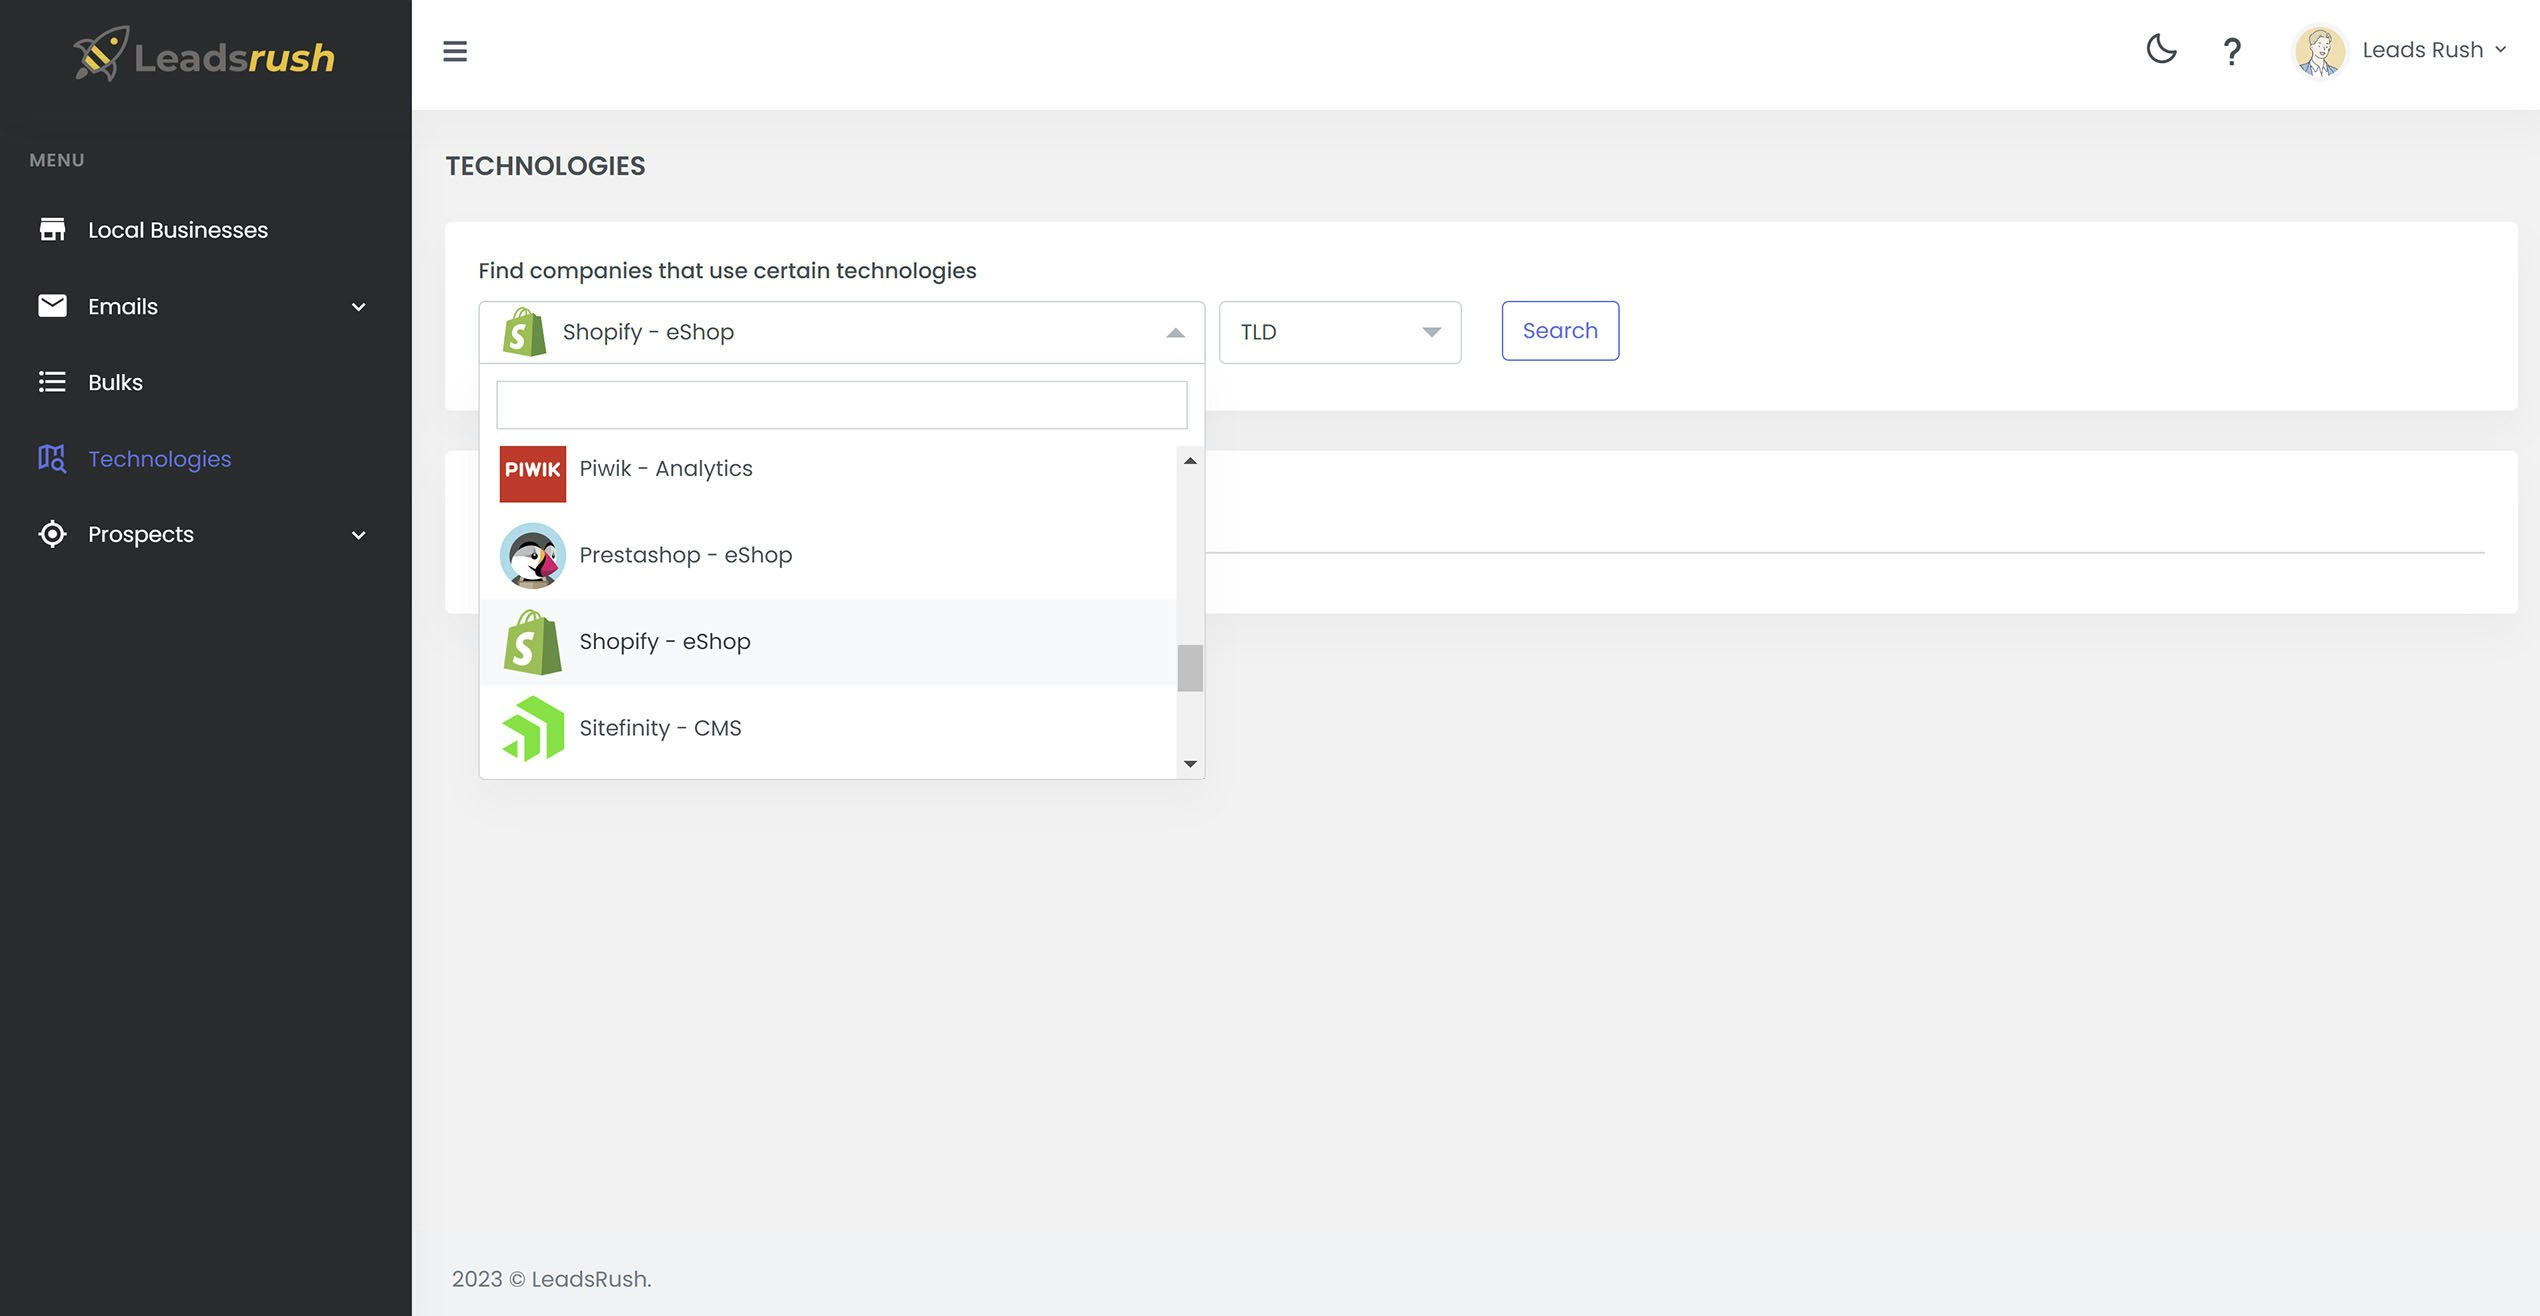The width and height of the screenshot is (2540, 1316).
Task: Click the Bulks list icon
Action: 52,382
